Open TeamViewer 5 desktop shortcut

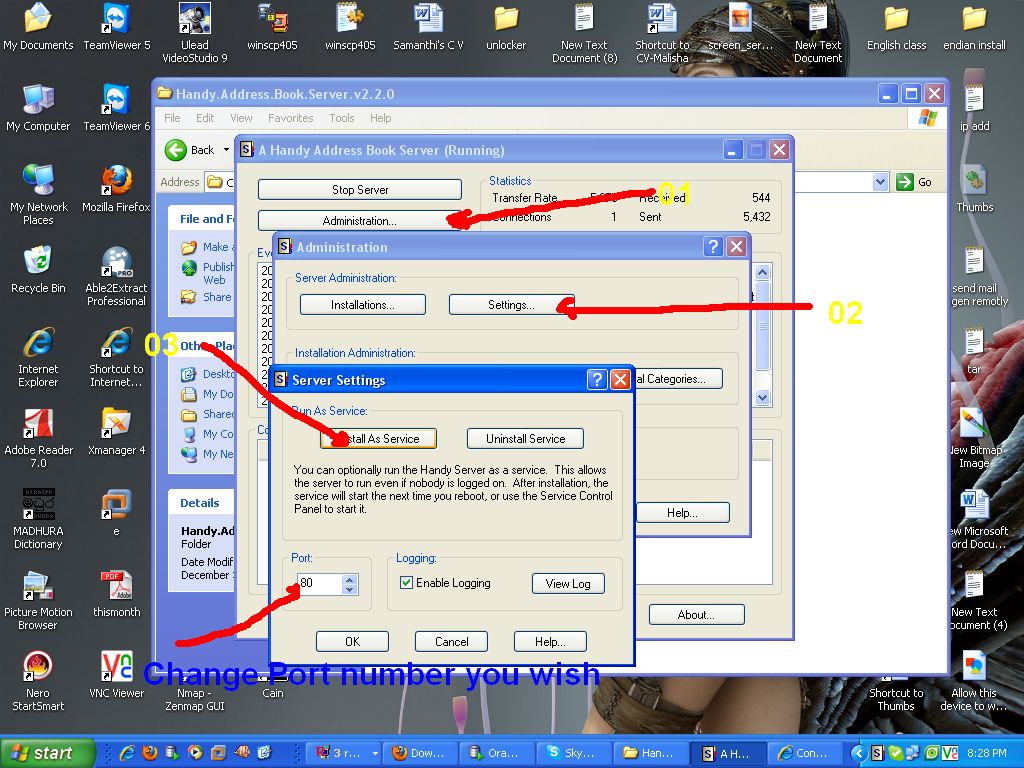click(116, 26)
